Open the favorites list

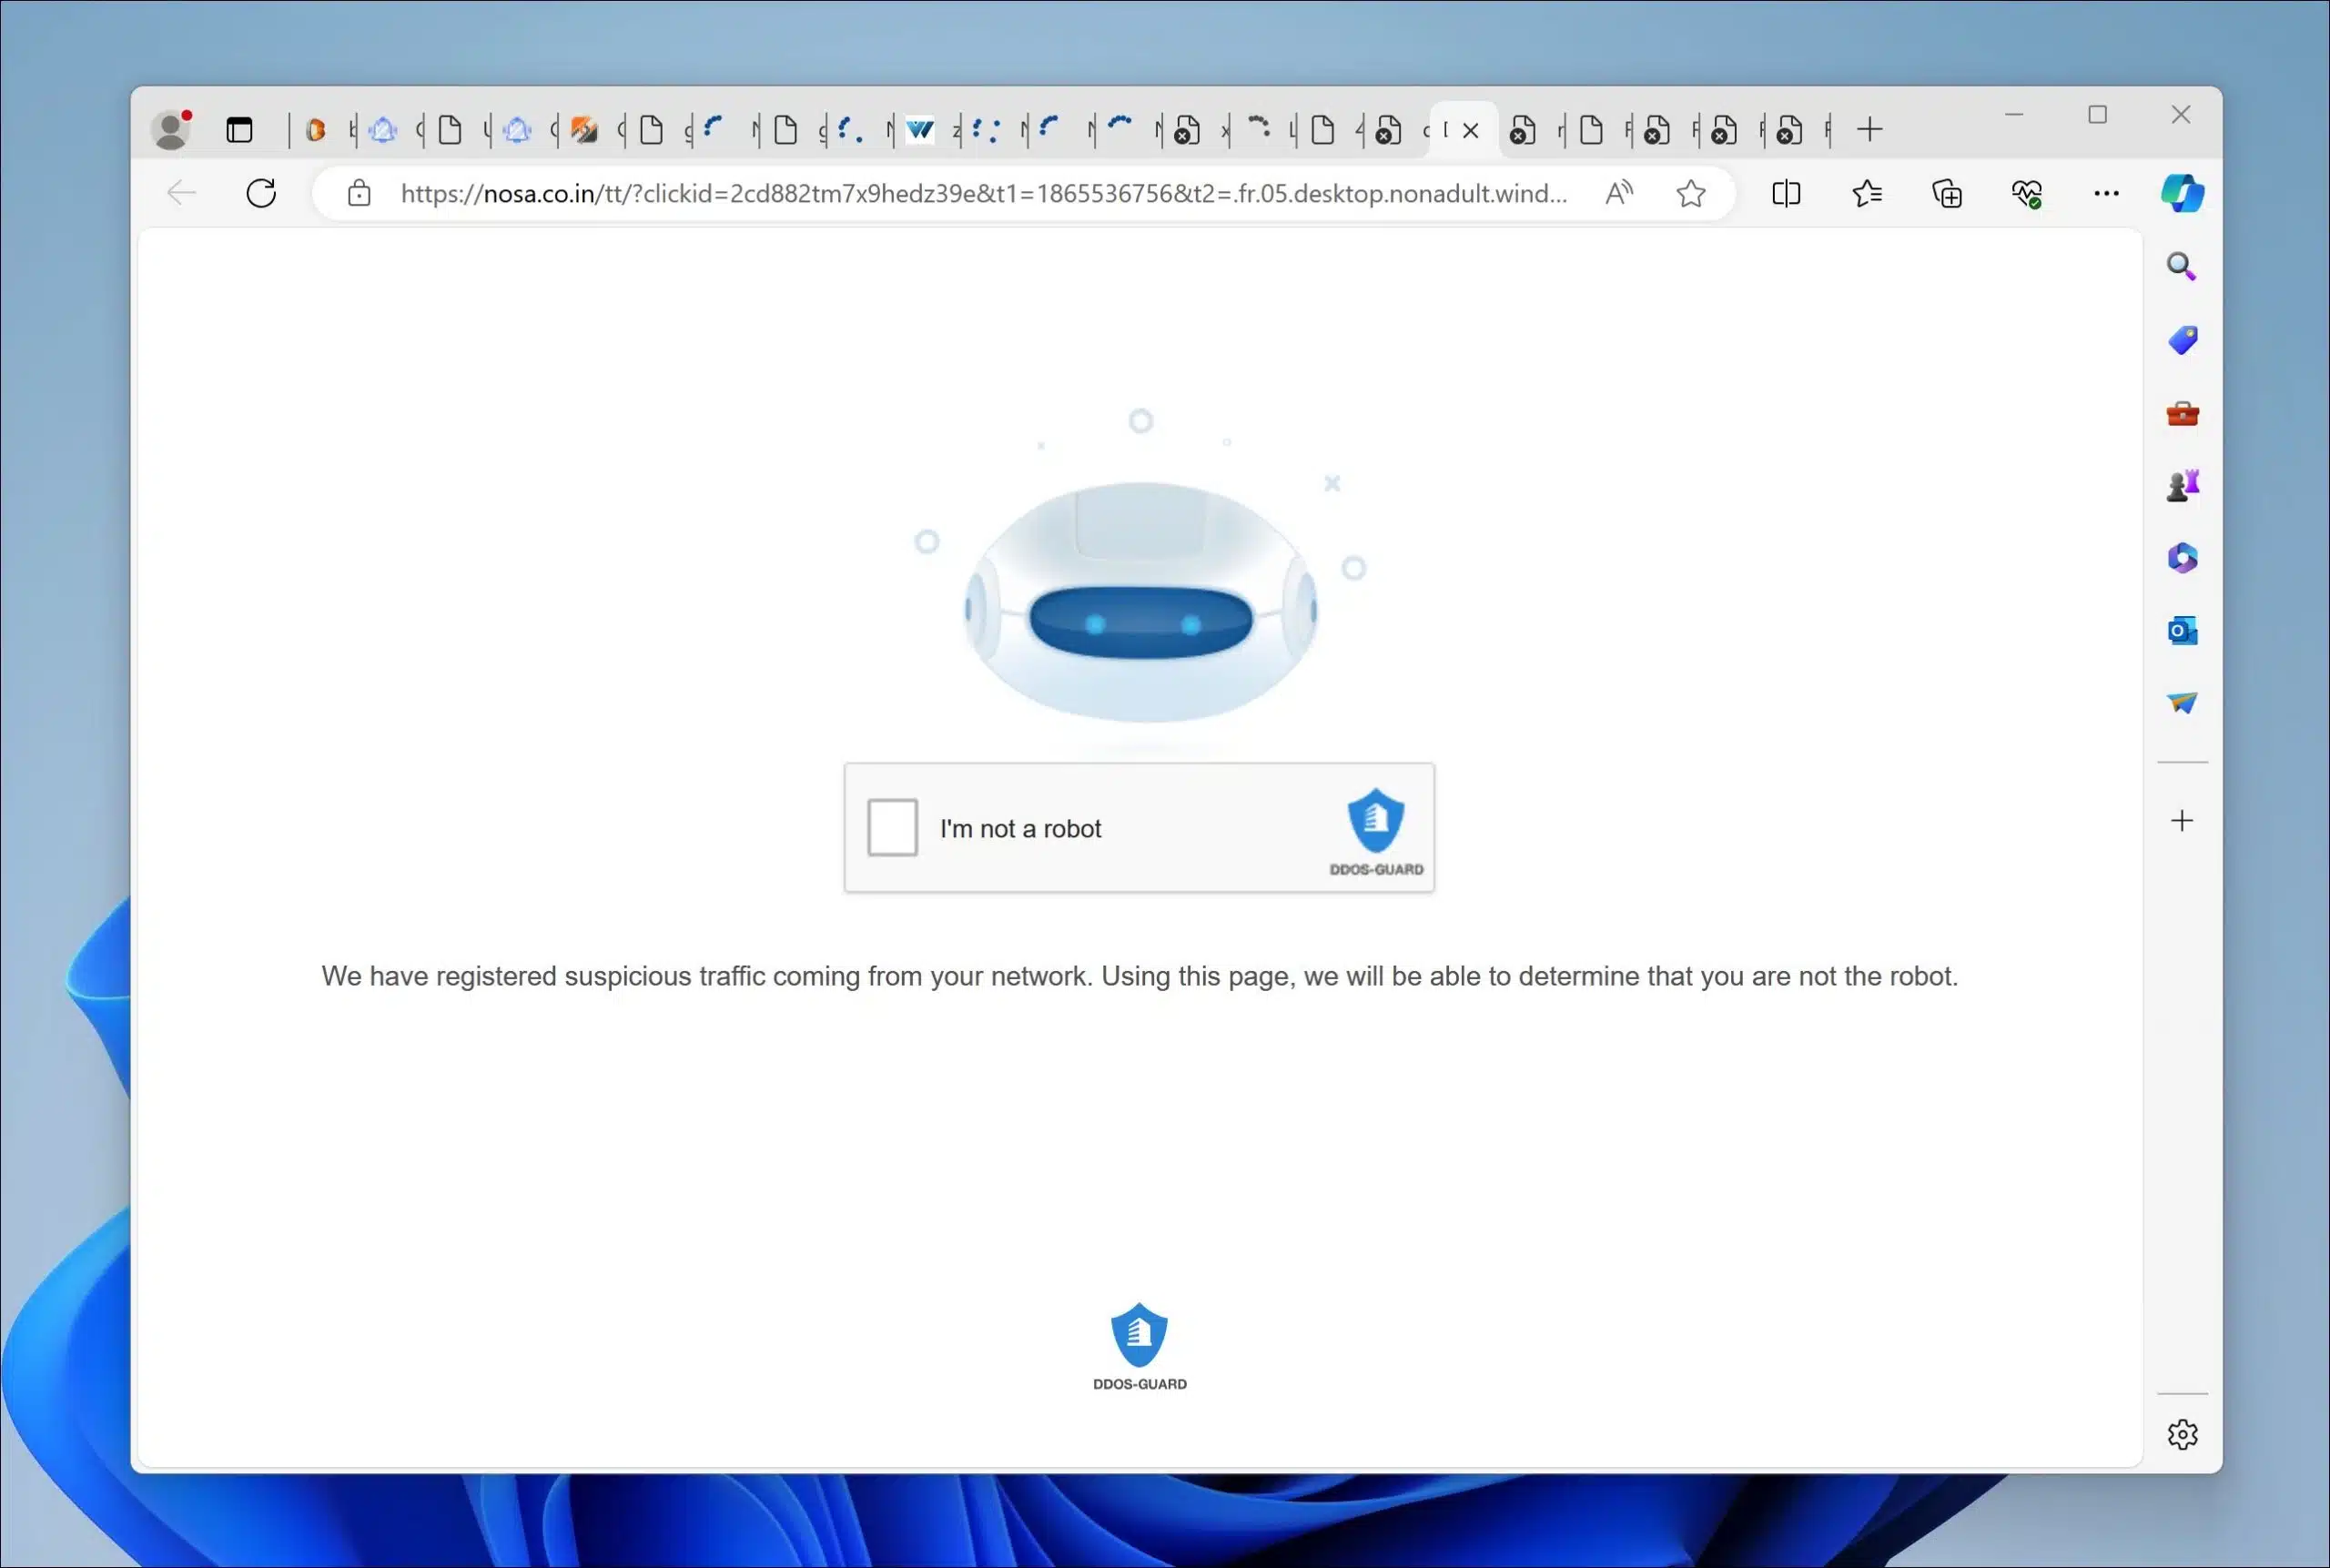coord(1866,193)
